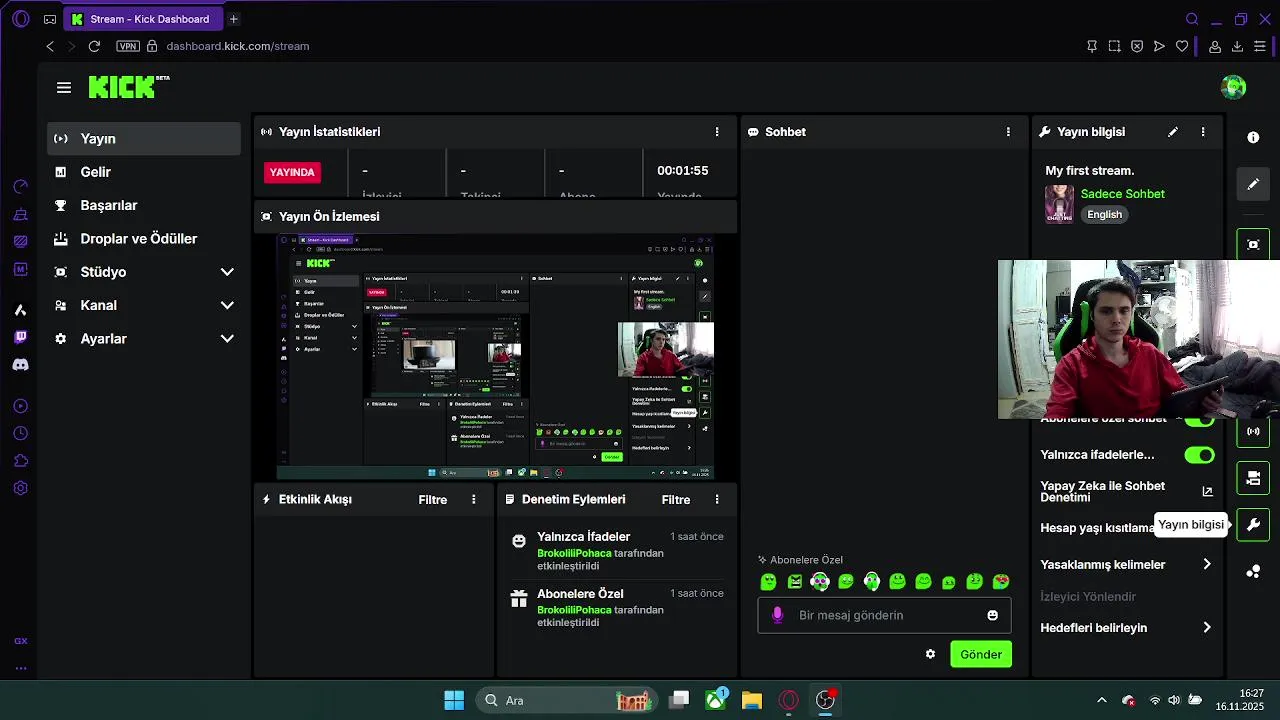Click the stream preview icon in right rail

tap(1253, 244)
